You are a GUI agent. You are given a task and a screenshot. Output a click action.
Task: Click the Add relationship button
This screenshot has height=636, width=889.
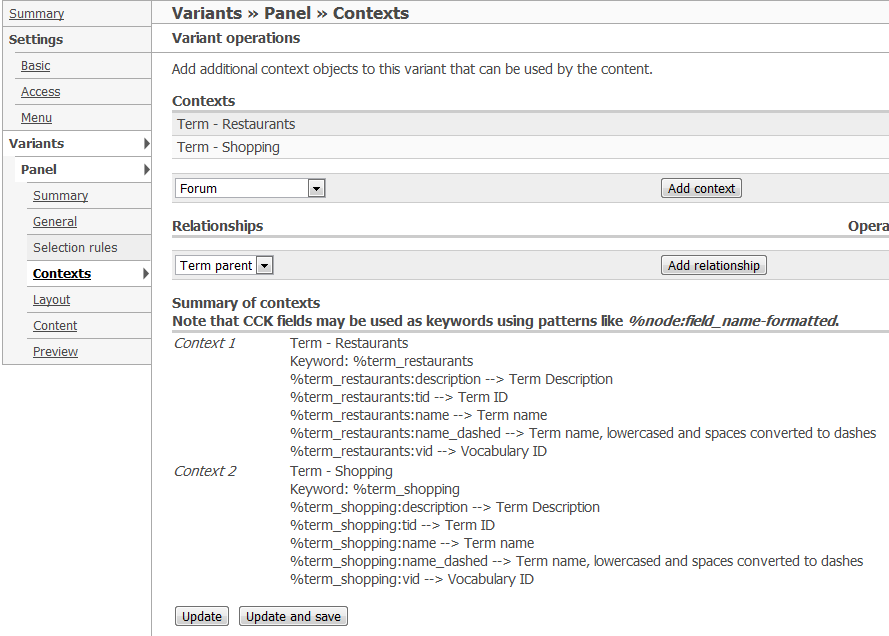click(713, 266)
